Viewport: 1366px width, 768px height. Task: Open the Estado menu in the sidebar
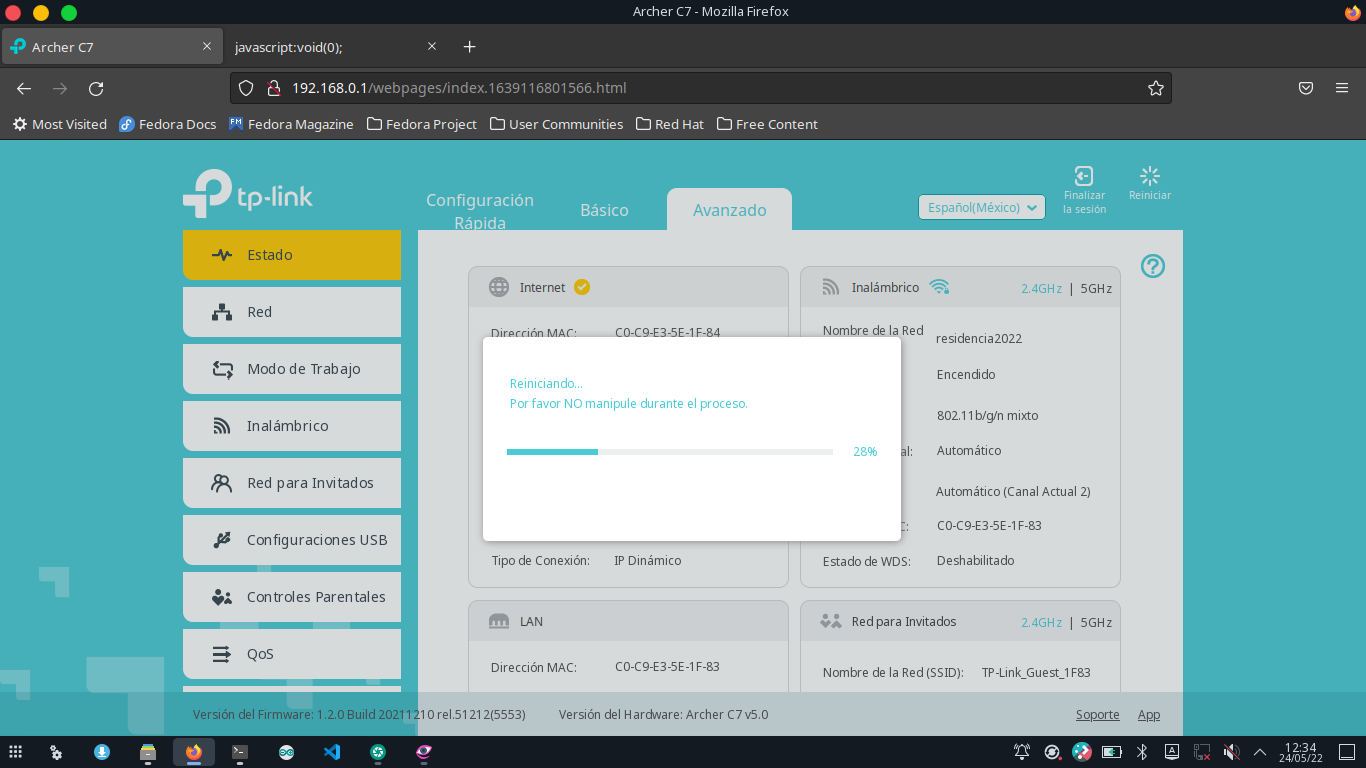coord(292,255)
